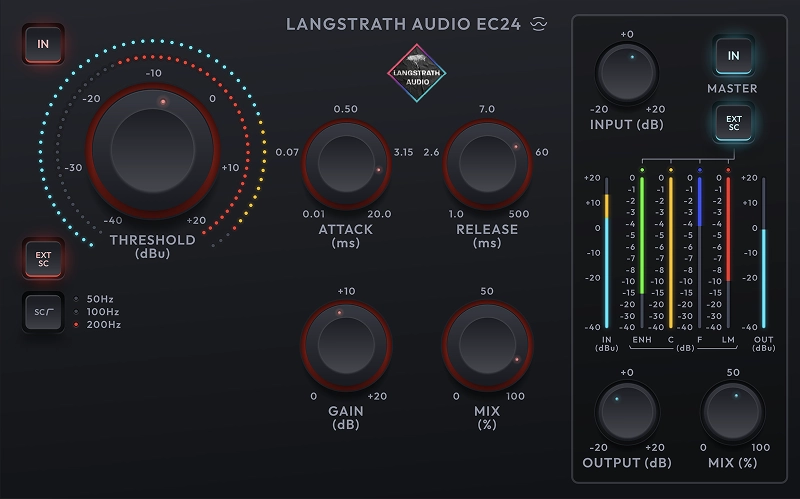
Task: Toggle the red IN bypass button
Action: (43, 44)
